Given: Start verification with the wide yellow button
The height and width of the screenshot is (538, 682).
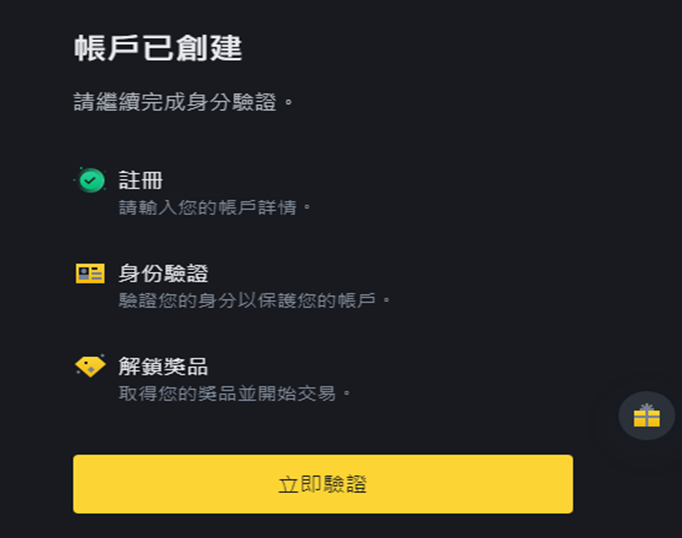Looking at the screenshot, I should (x=323, y=484).
